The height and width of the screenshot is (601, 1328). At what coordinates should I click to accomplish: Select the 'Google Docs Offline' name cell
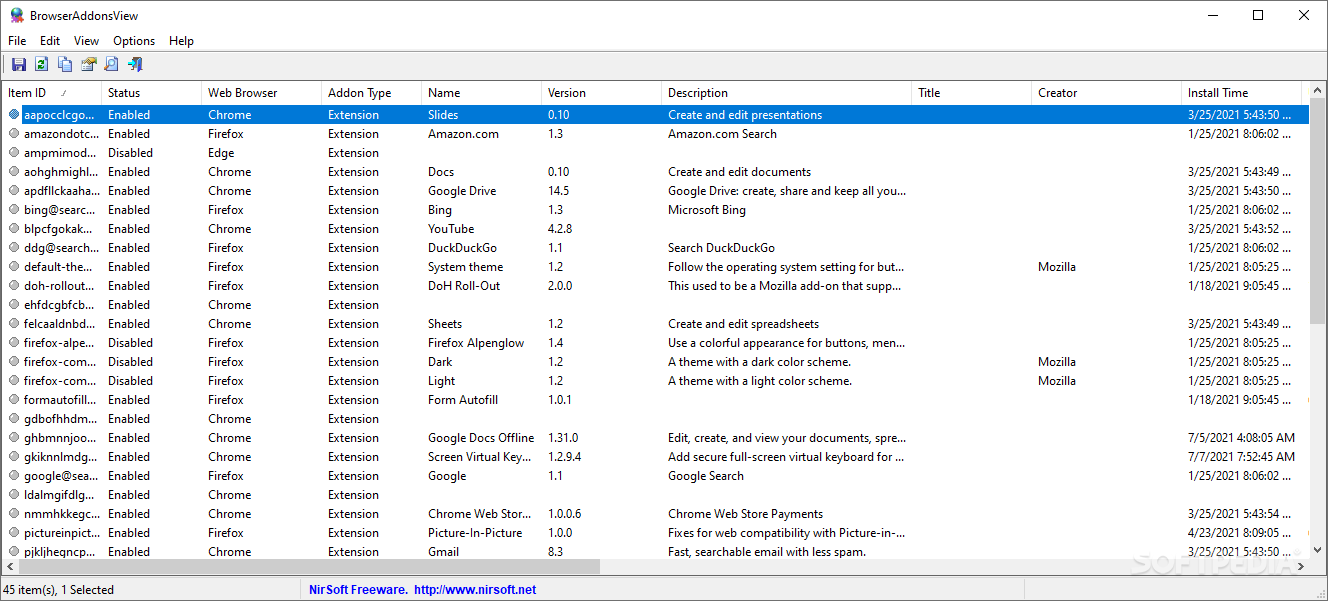pyautogui.click(x=481, y=438)
